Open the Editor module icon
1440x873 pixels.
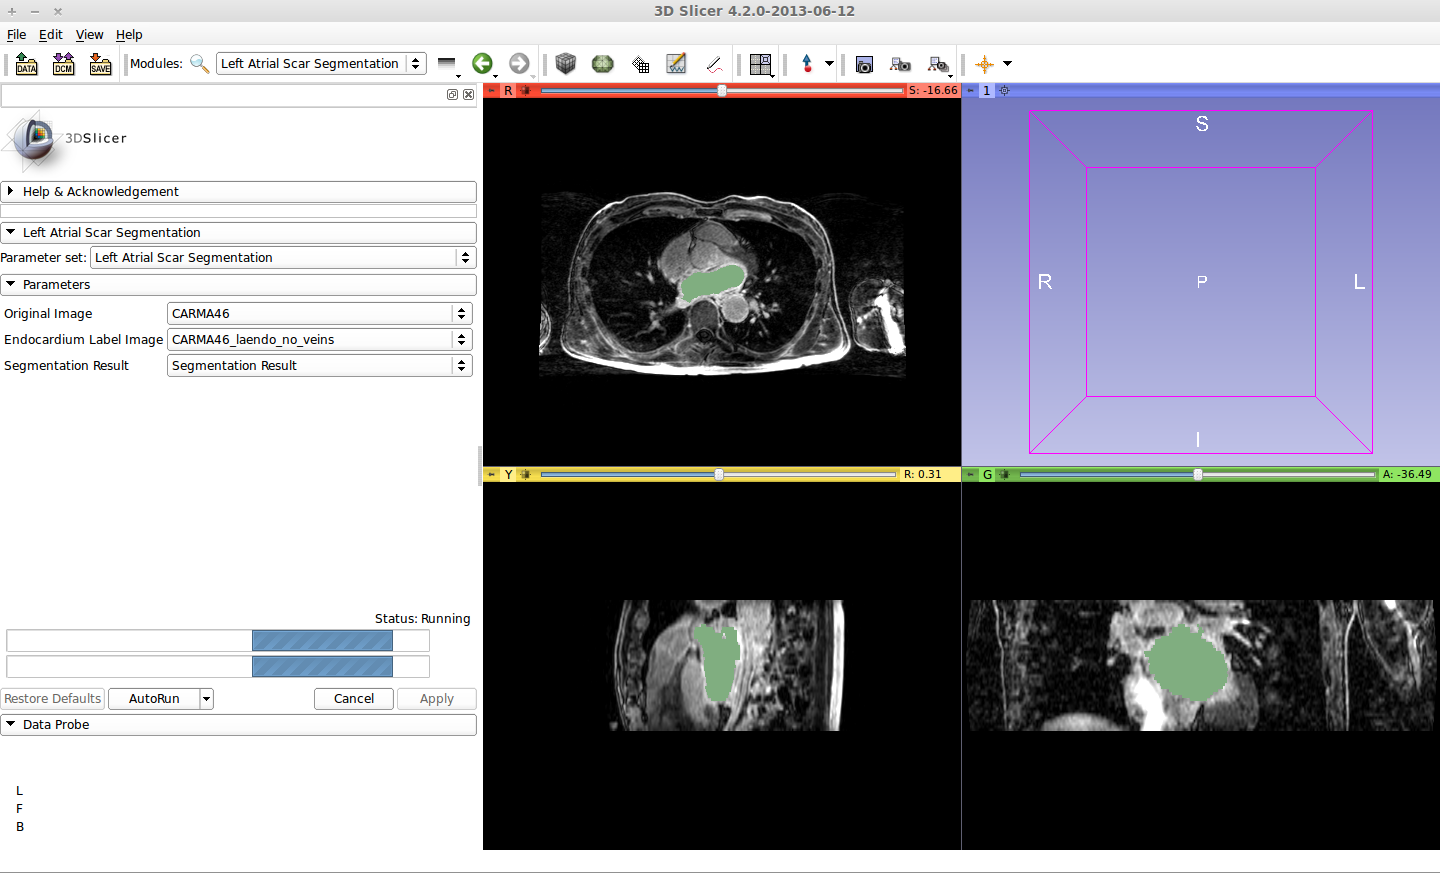677,64
